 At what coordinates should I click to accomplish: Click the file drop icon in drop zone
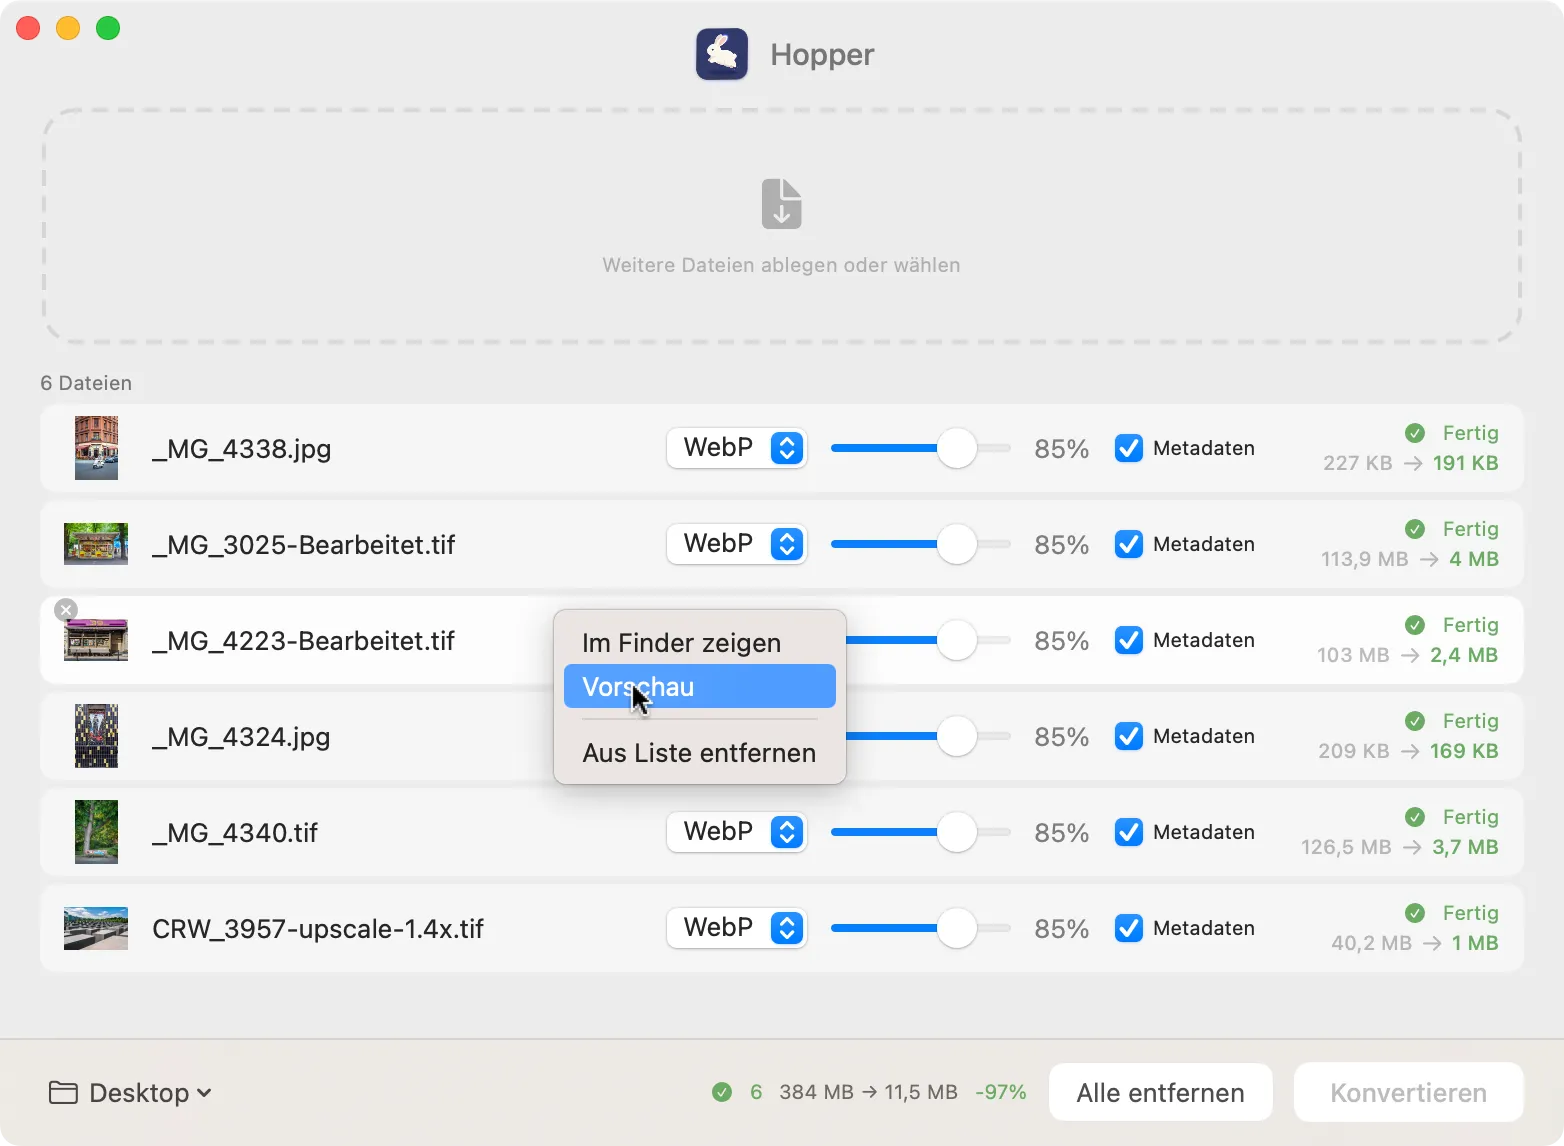[781, 204]
